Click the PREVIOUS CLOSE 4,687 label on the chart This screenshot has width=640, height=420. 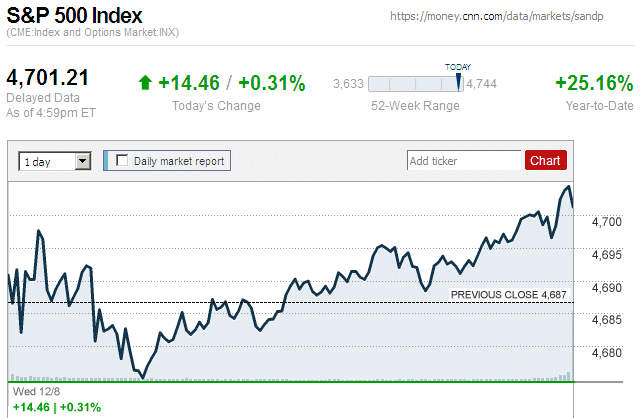[x=508, y=295]
